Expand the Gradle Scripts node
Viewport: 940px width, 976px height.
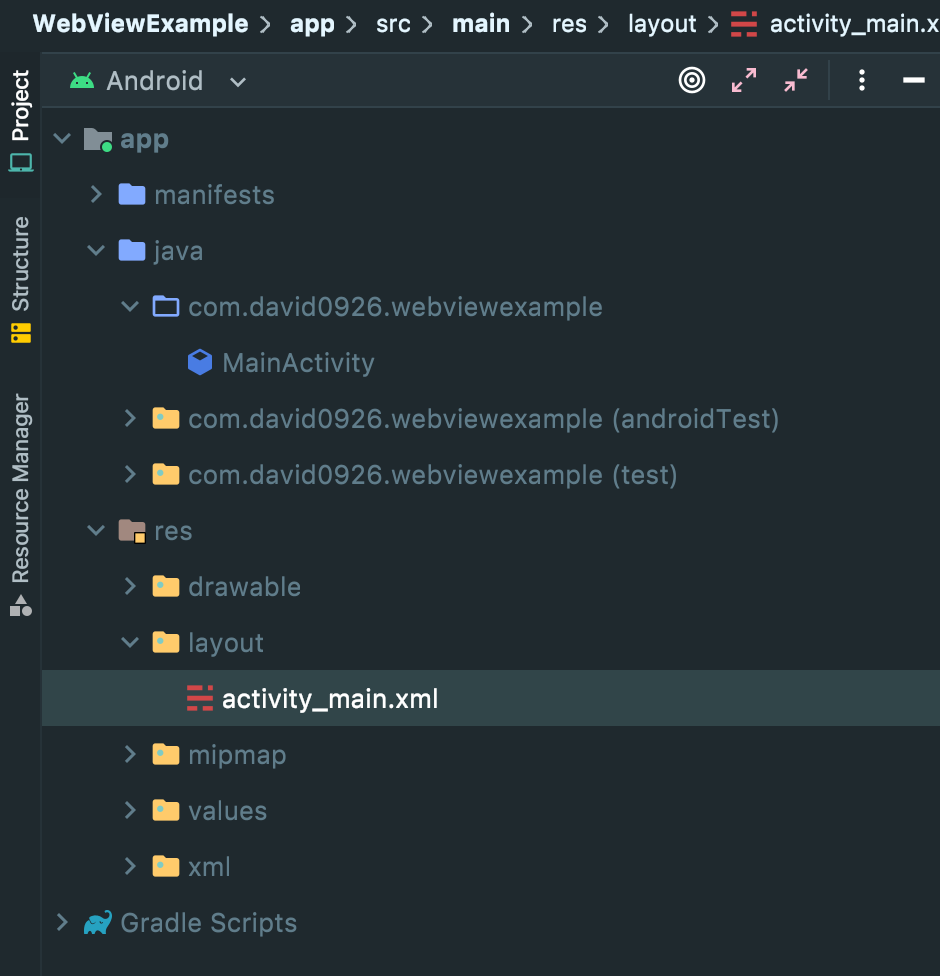[63, 922]
